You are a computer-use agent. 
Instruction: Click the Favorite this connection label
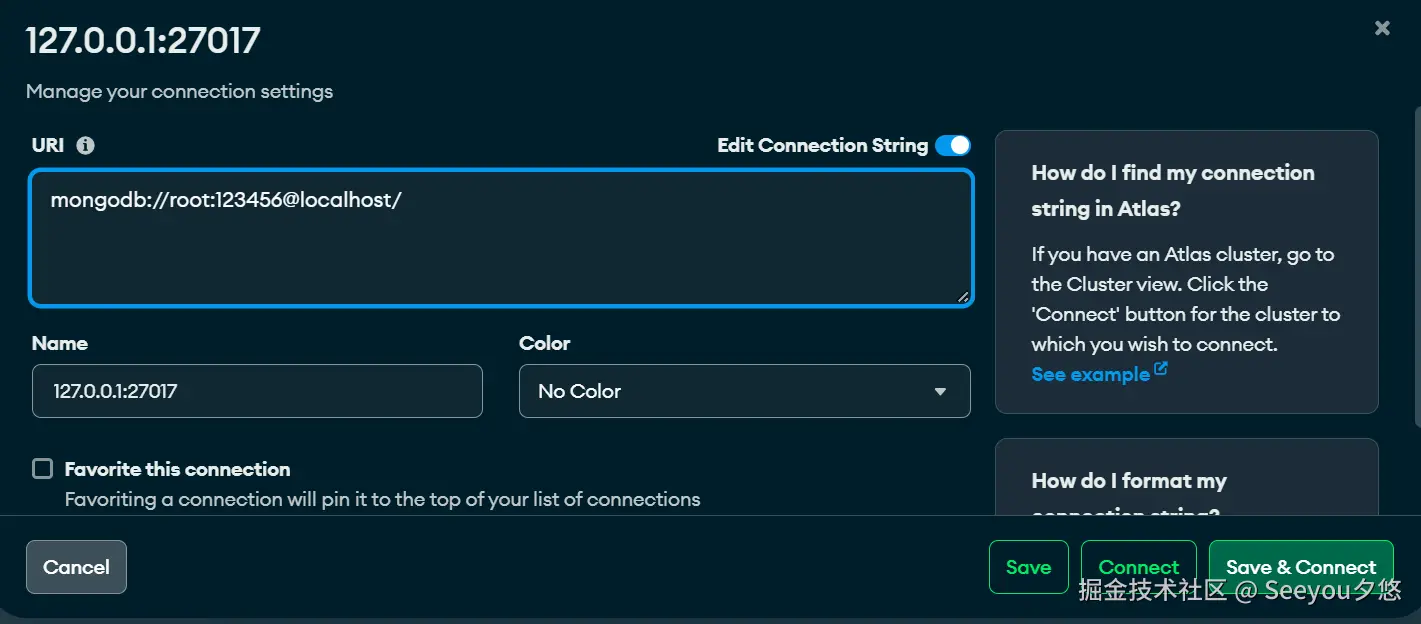177,469
